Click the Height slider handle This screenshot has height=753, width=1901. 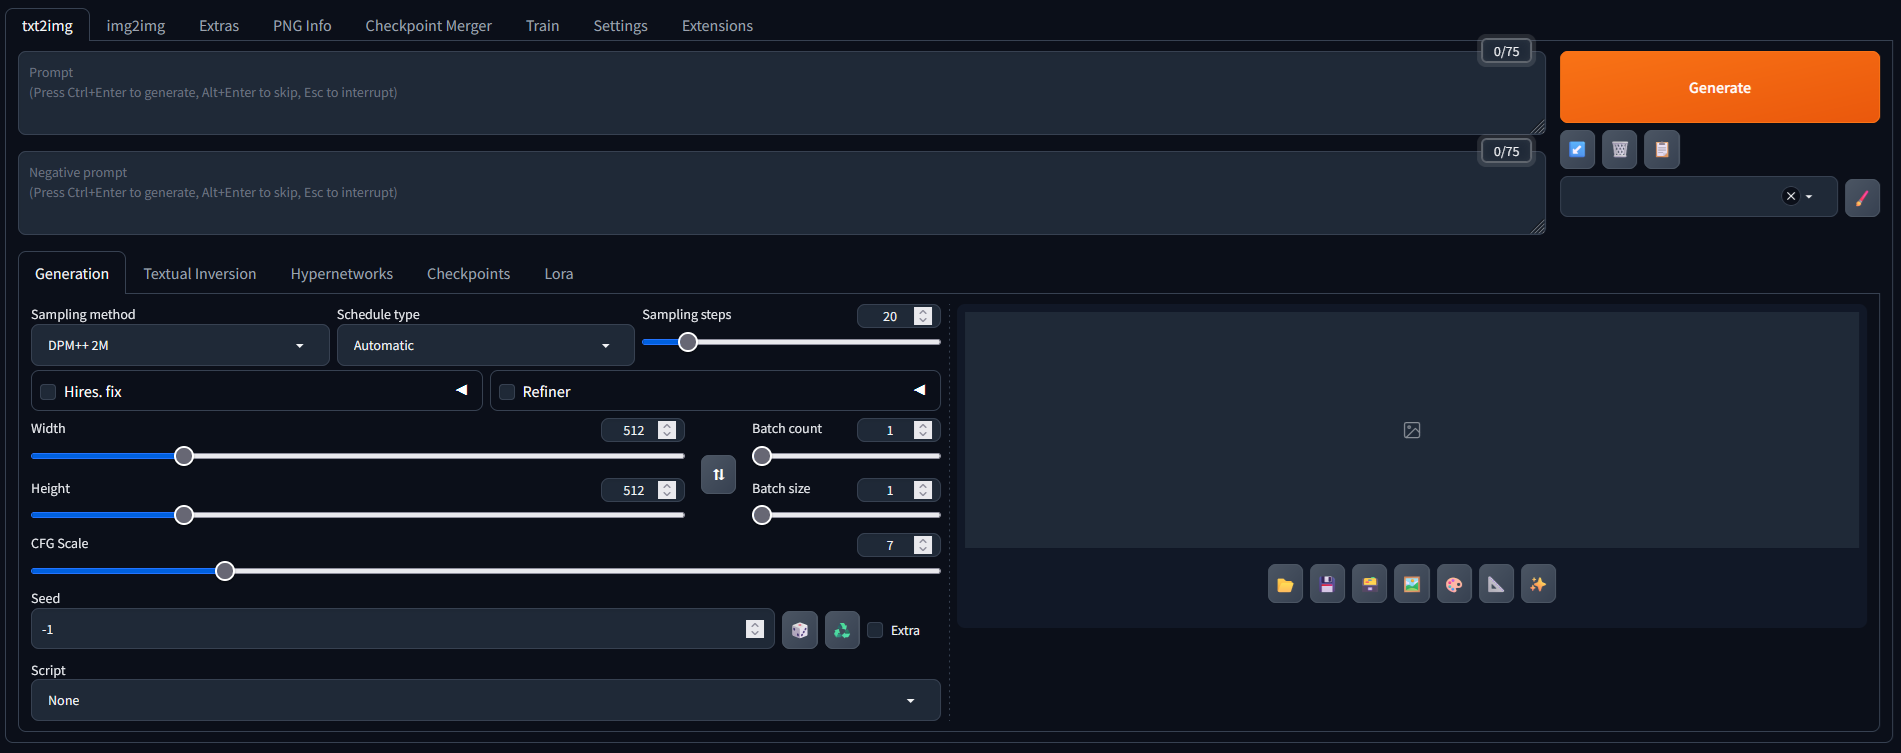click(184, 515)
